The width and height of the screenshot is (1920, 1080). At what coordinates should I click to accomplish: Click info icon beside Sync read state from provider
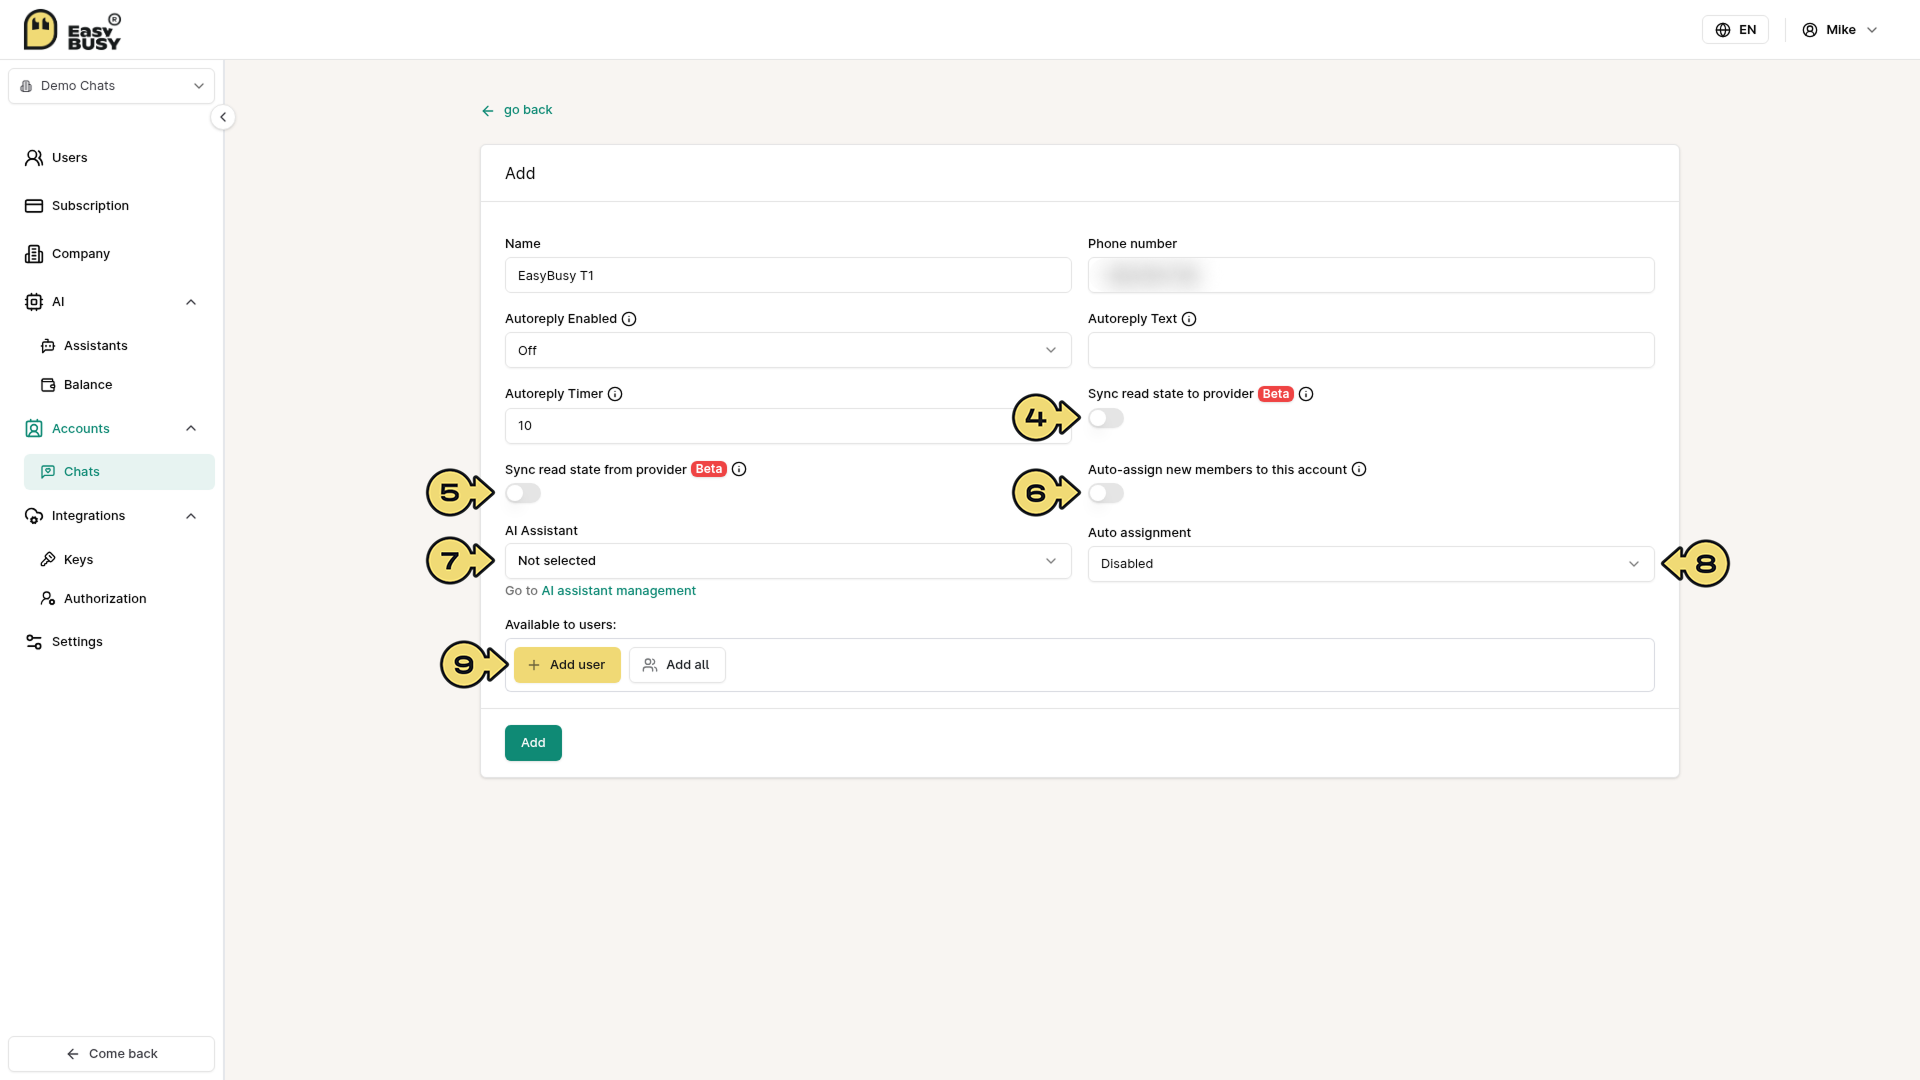[739, 469]
